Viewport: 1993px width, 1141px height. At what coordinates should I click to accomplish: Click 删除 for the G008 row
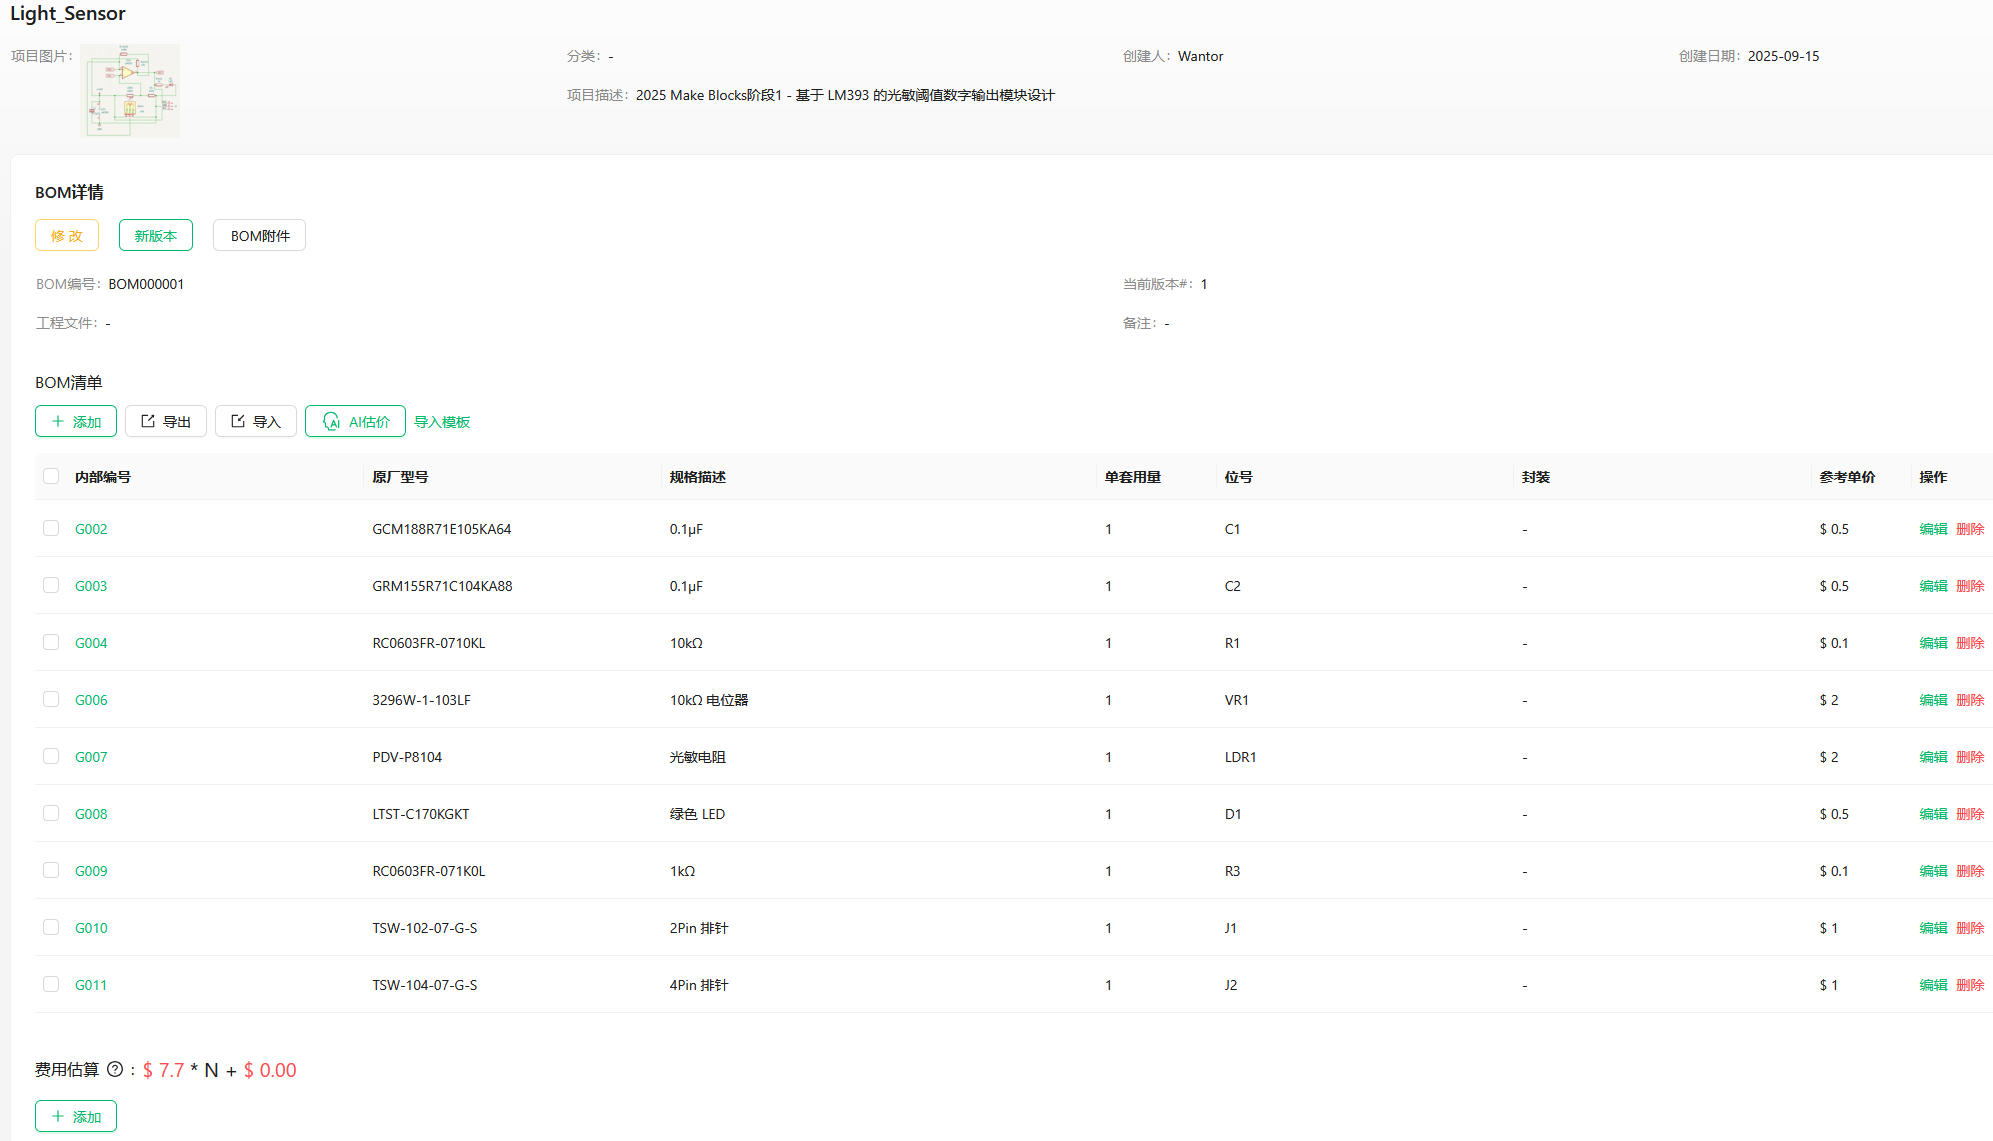1970,814
